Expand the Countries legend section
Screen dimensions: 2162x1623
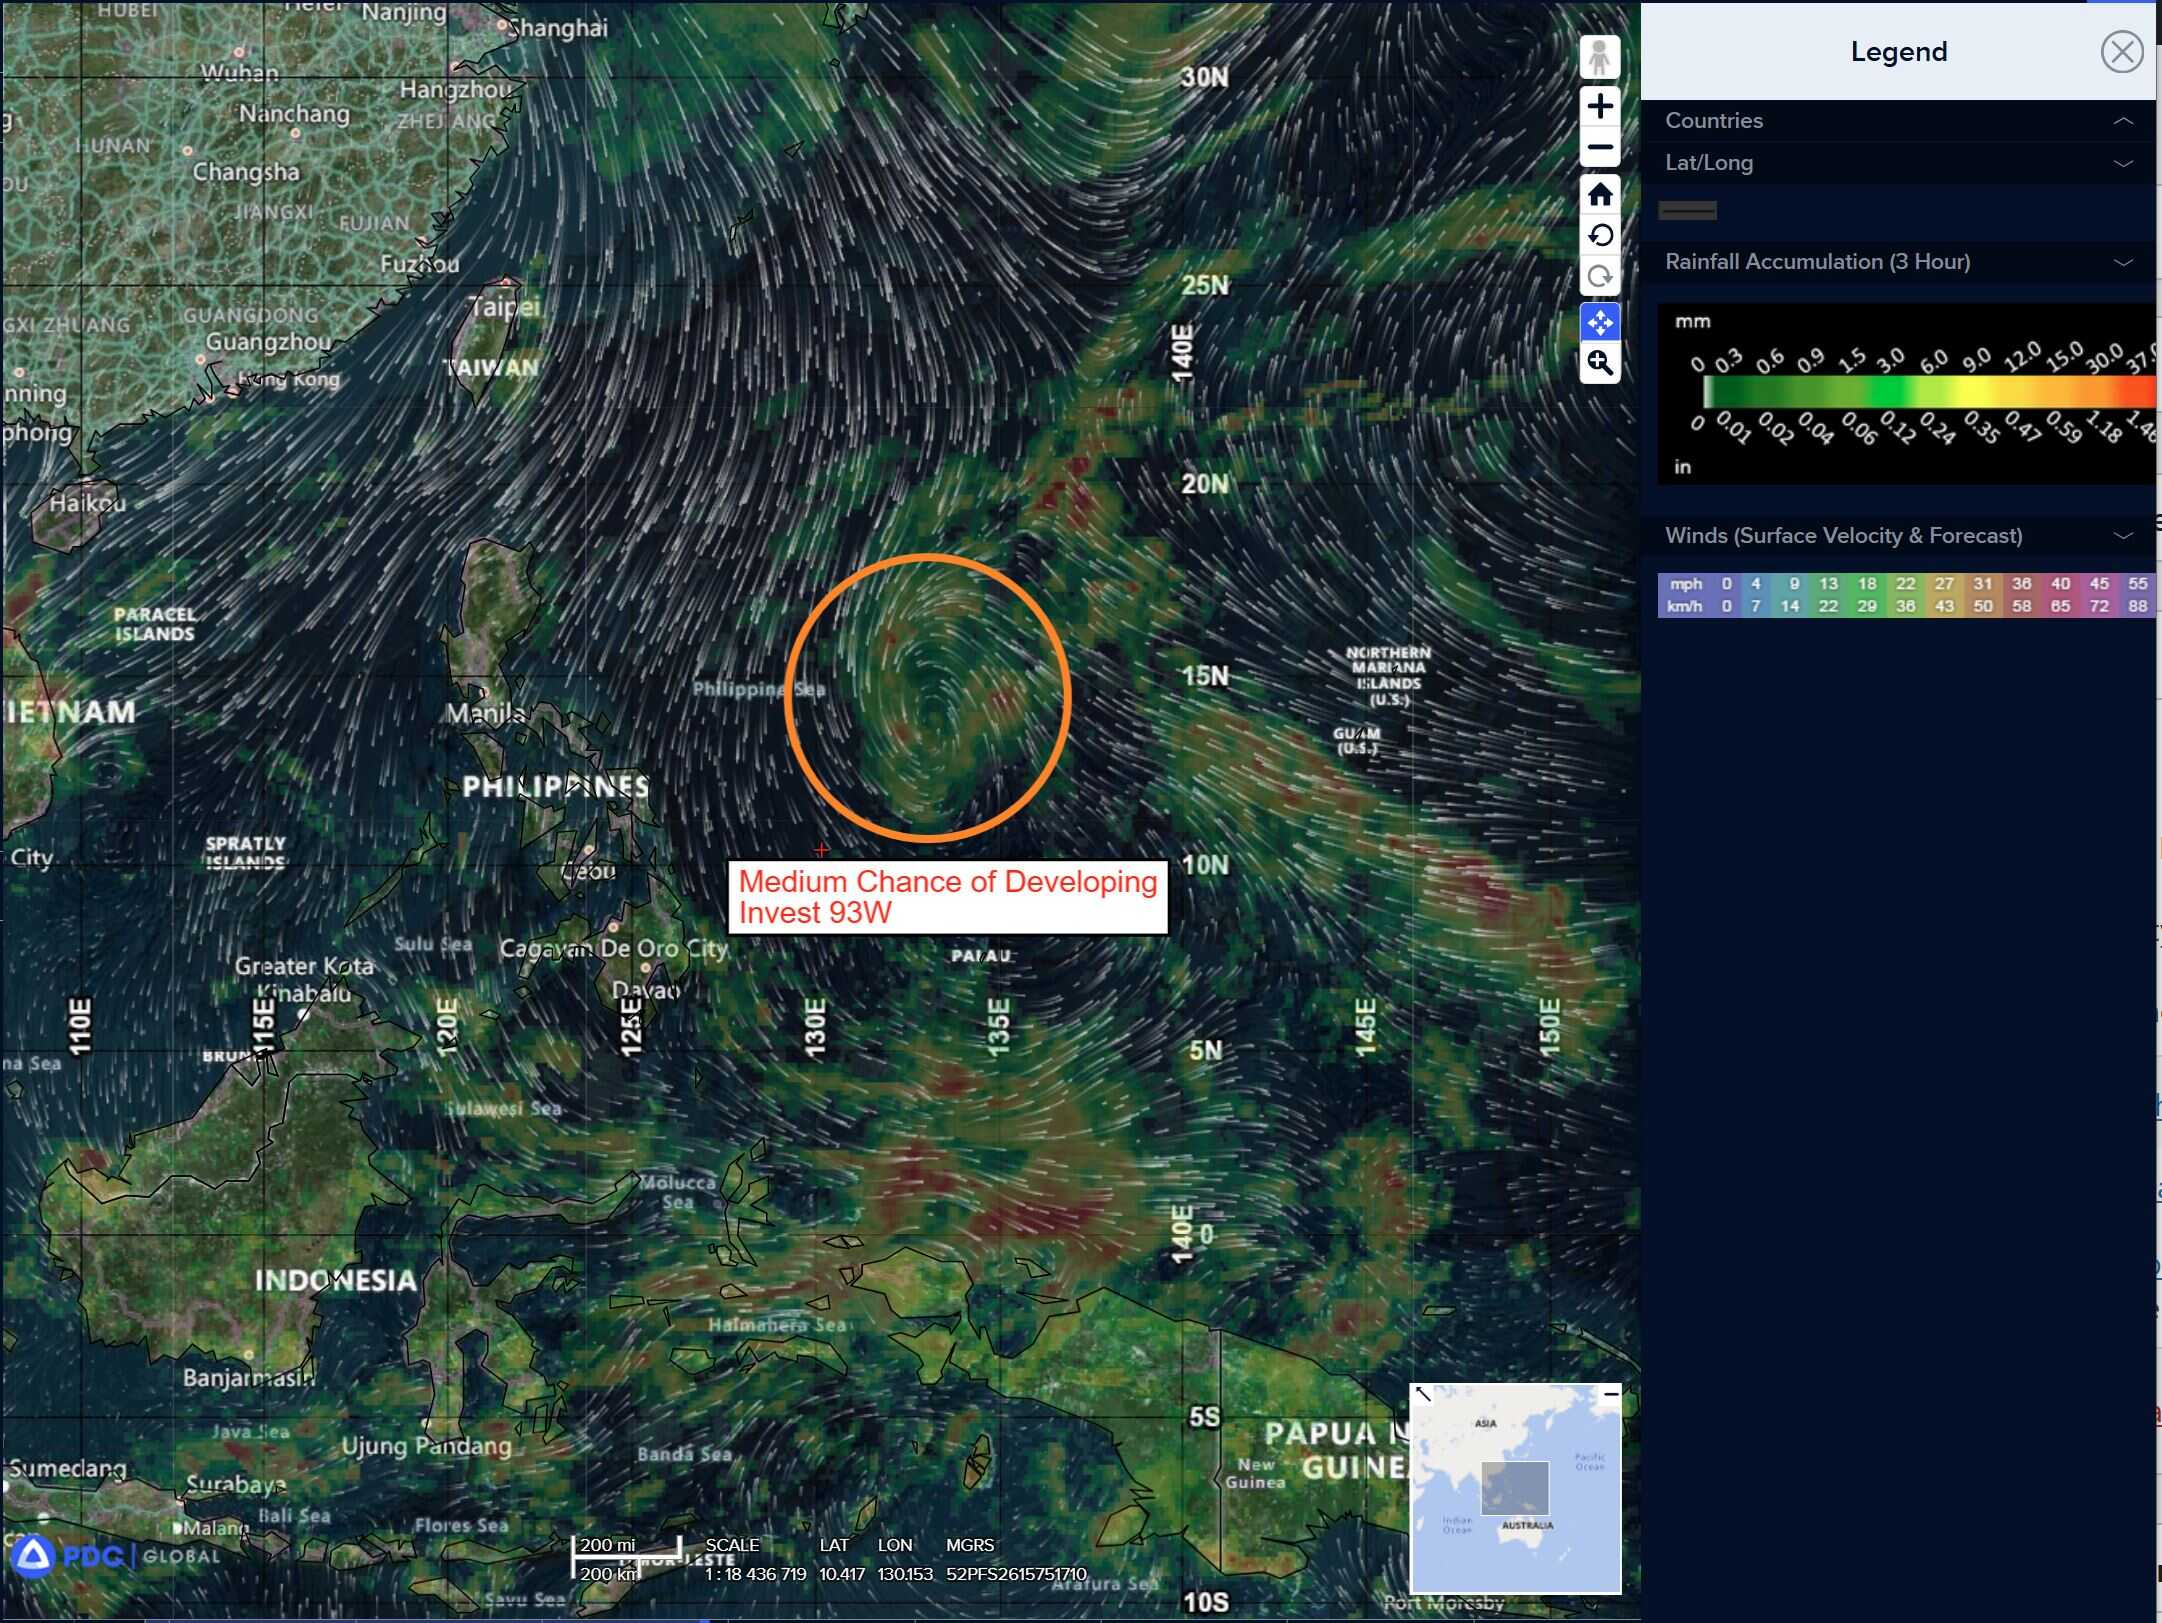tap(2122, 121)
